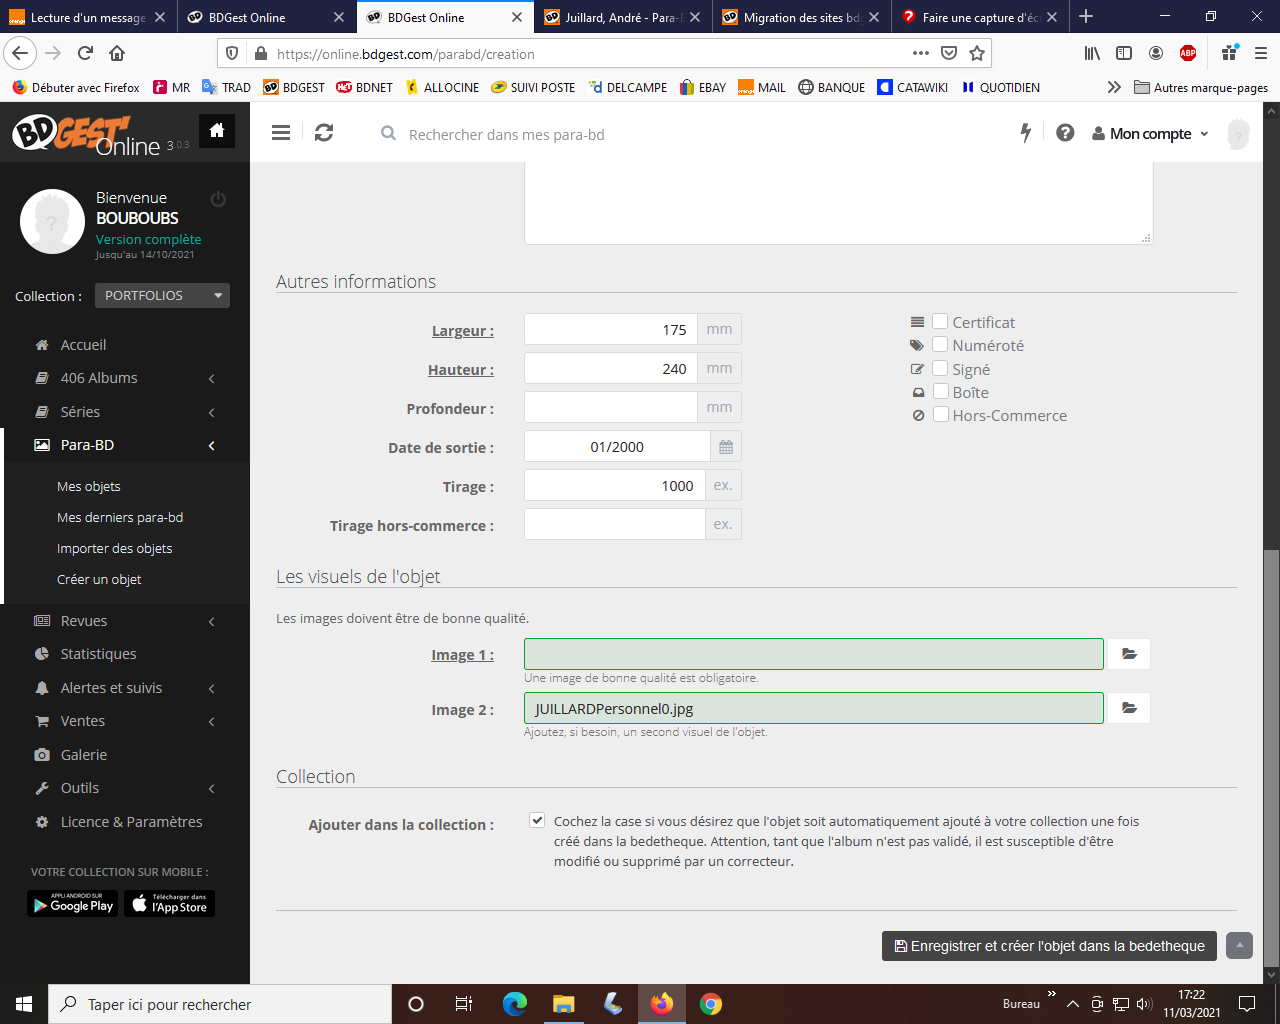Click the logout power icon near Bienvenue

click(x=218, y=199)
